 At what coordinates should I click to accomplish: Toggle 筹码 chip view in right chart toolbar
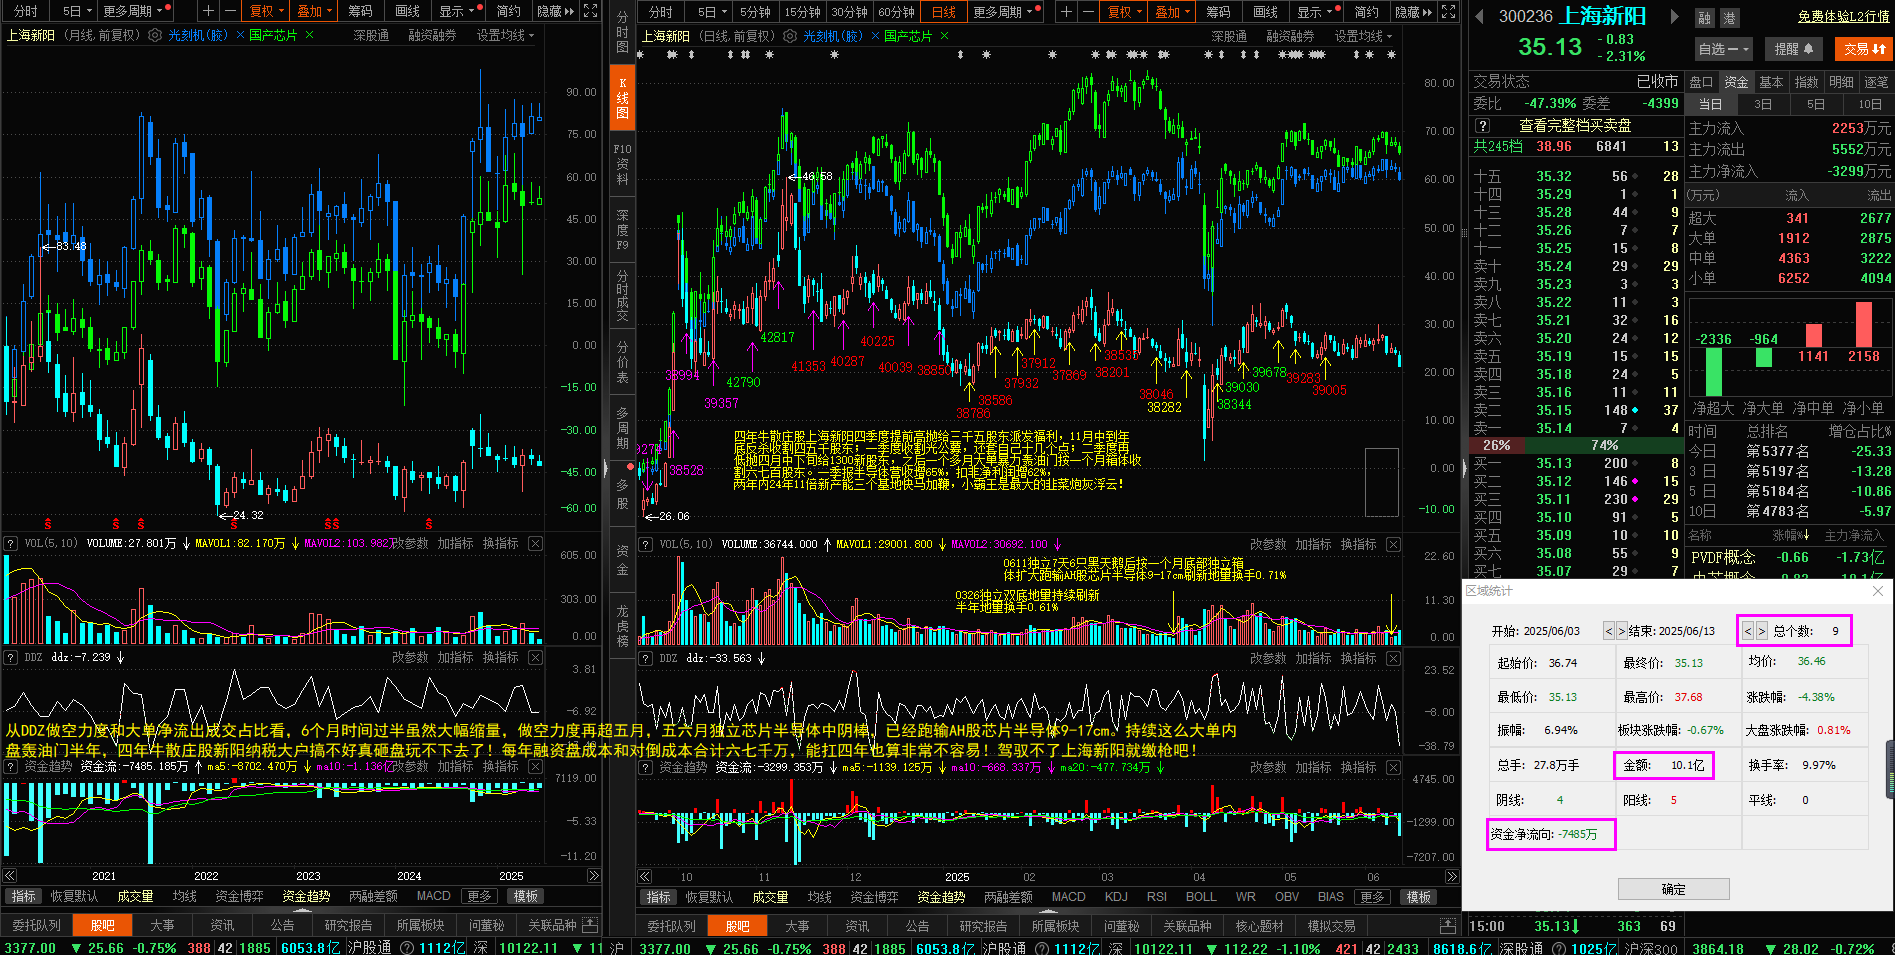pos(1218,12)
